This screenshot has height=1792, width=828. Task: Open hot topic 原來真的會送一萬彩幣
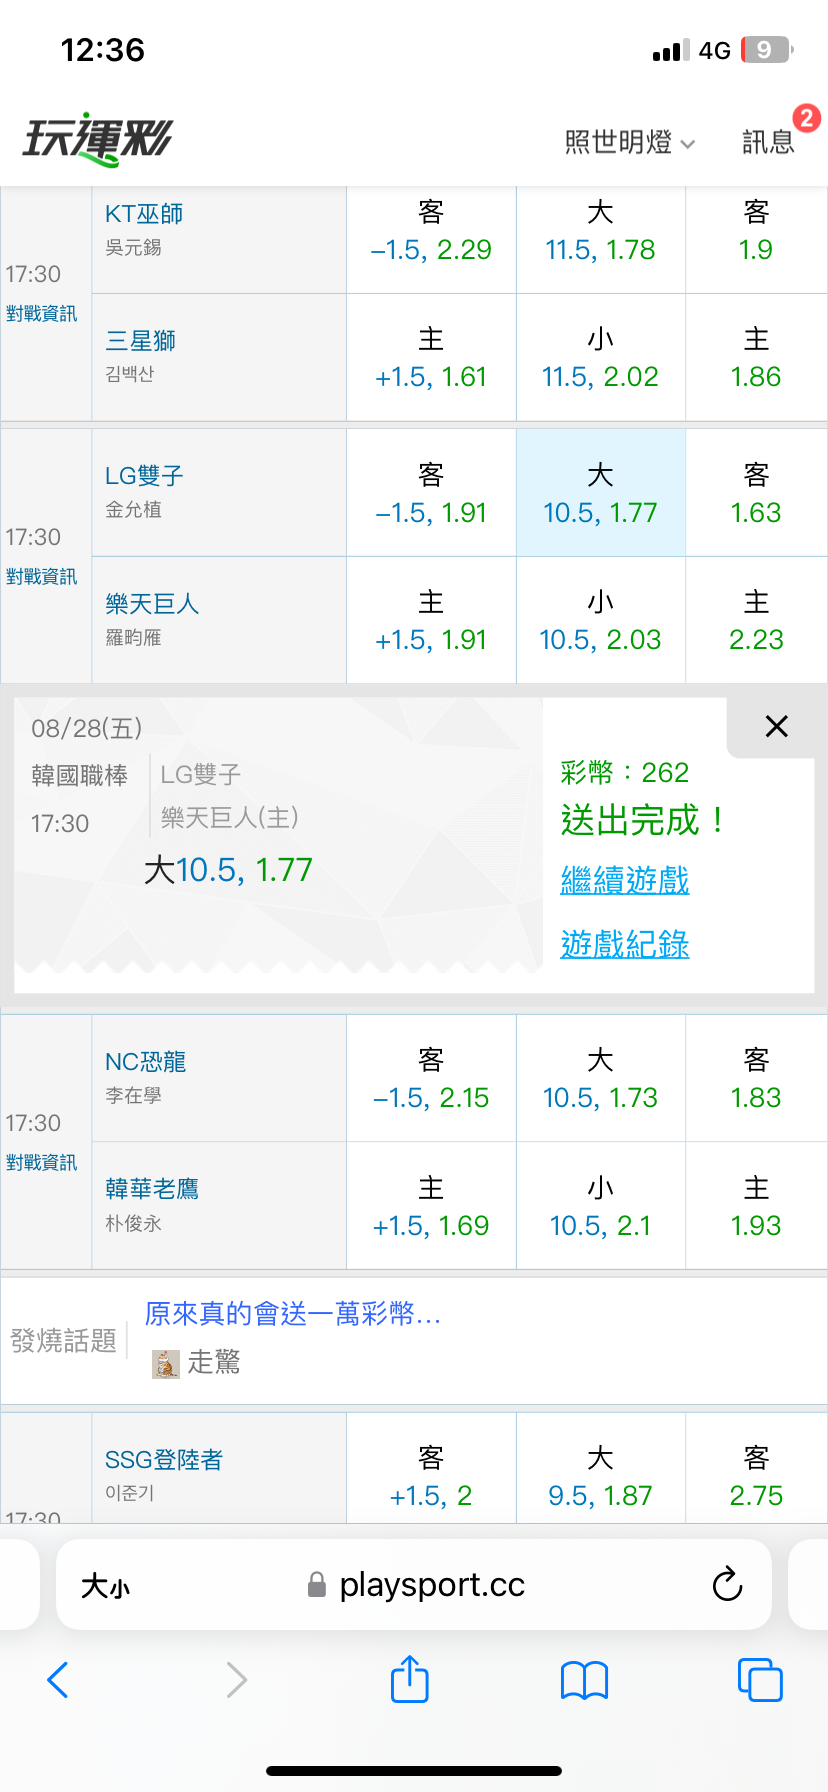(x=292, y=1313)
